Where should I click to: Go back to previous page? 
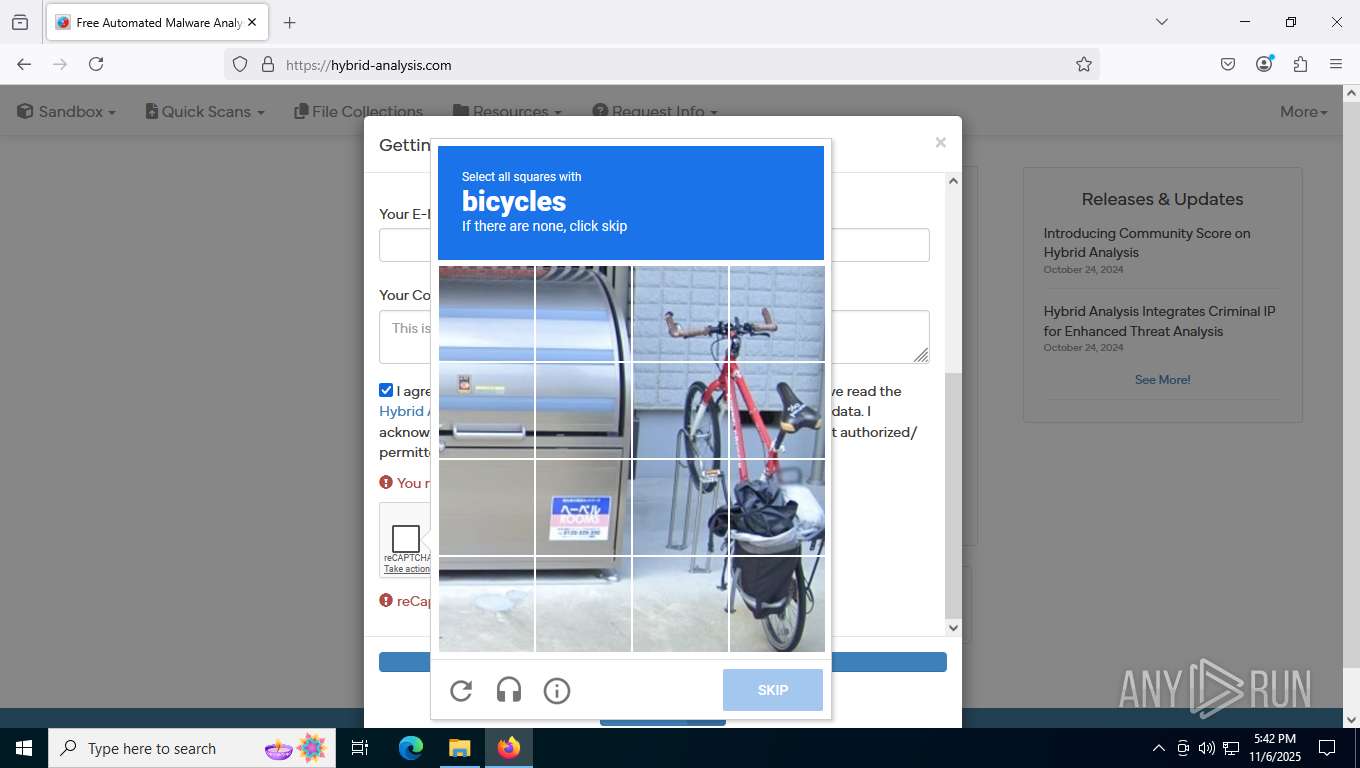pos(24,64)
